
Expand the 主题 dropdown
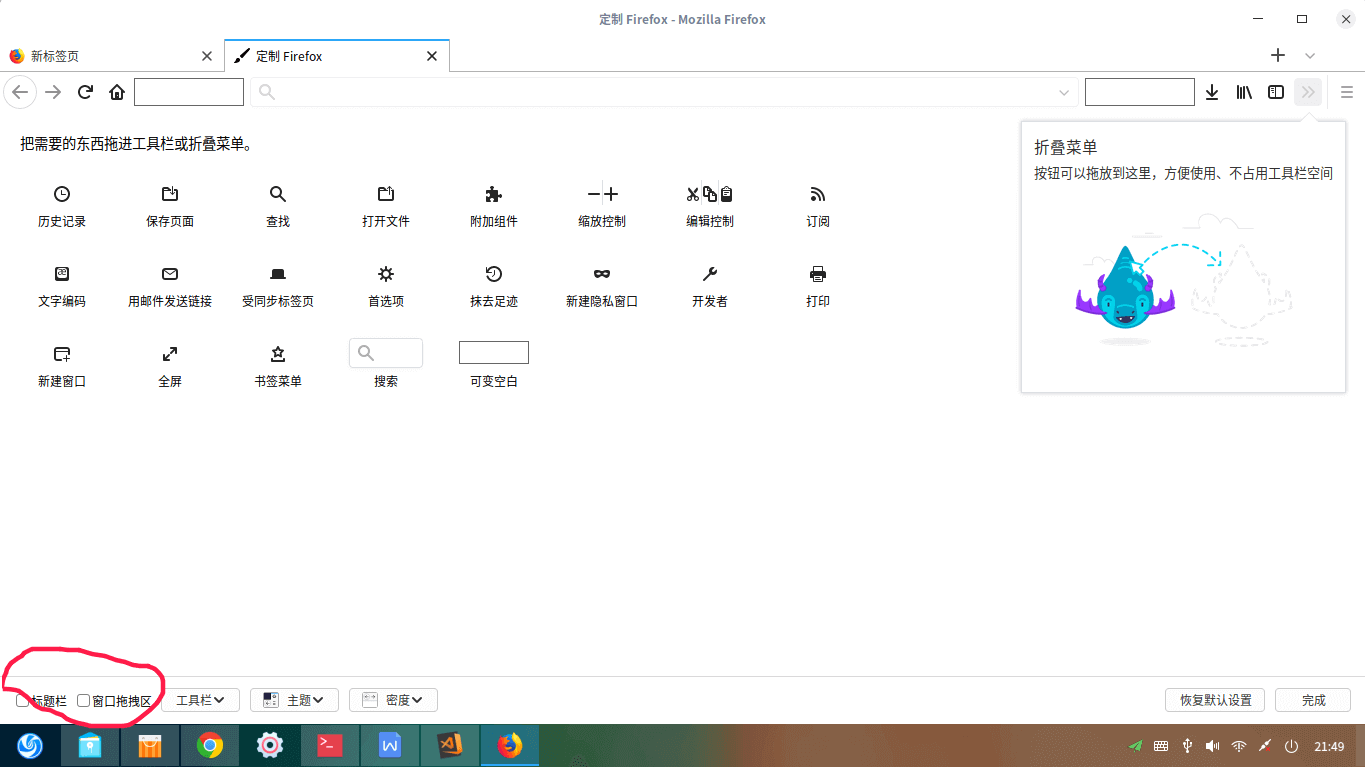[x=294, y=700]
